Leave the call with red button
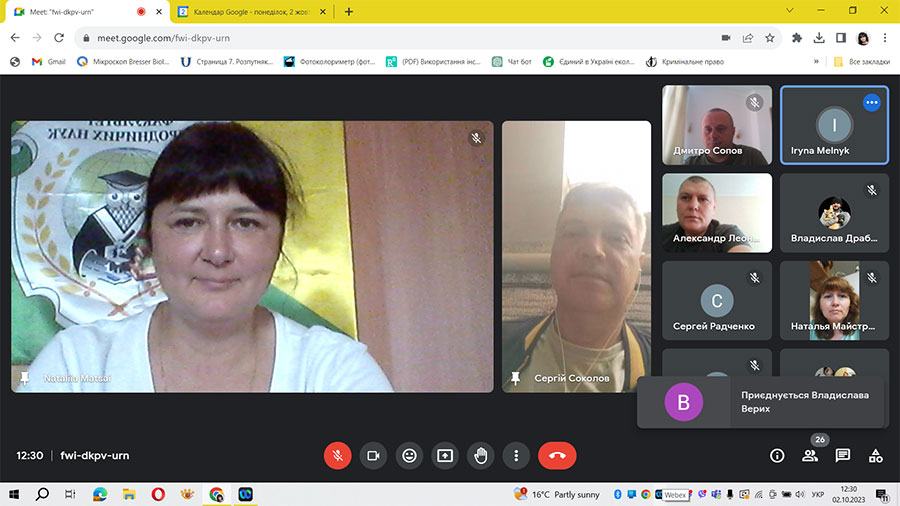 point(557,456)
